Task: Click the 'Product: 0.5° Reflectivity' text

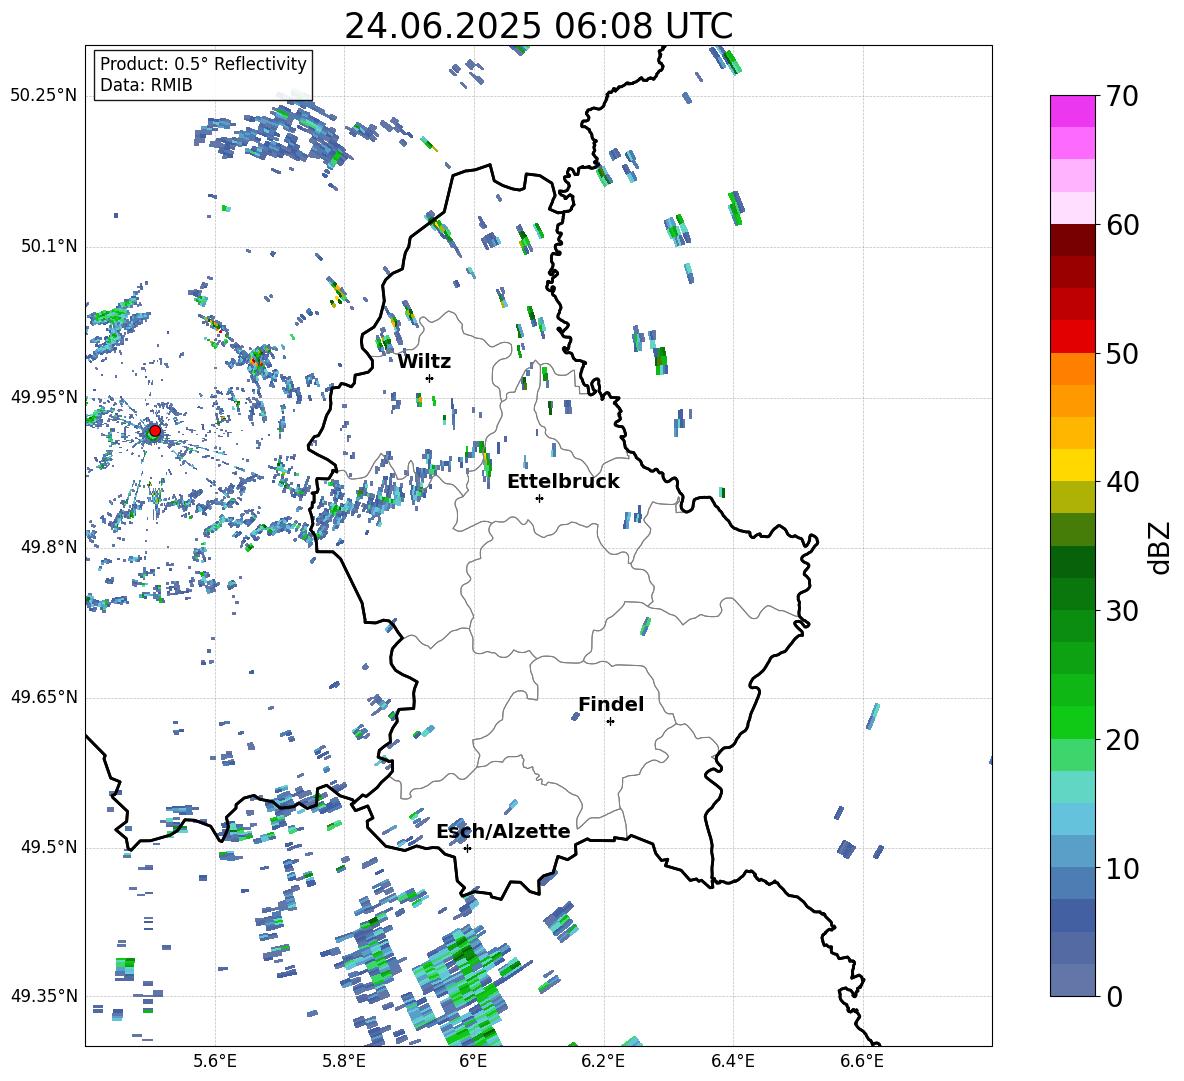Action: 203,64
